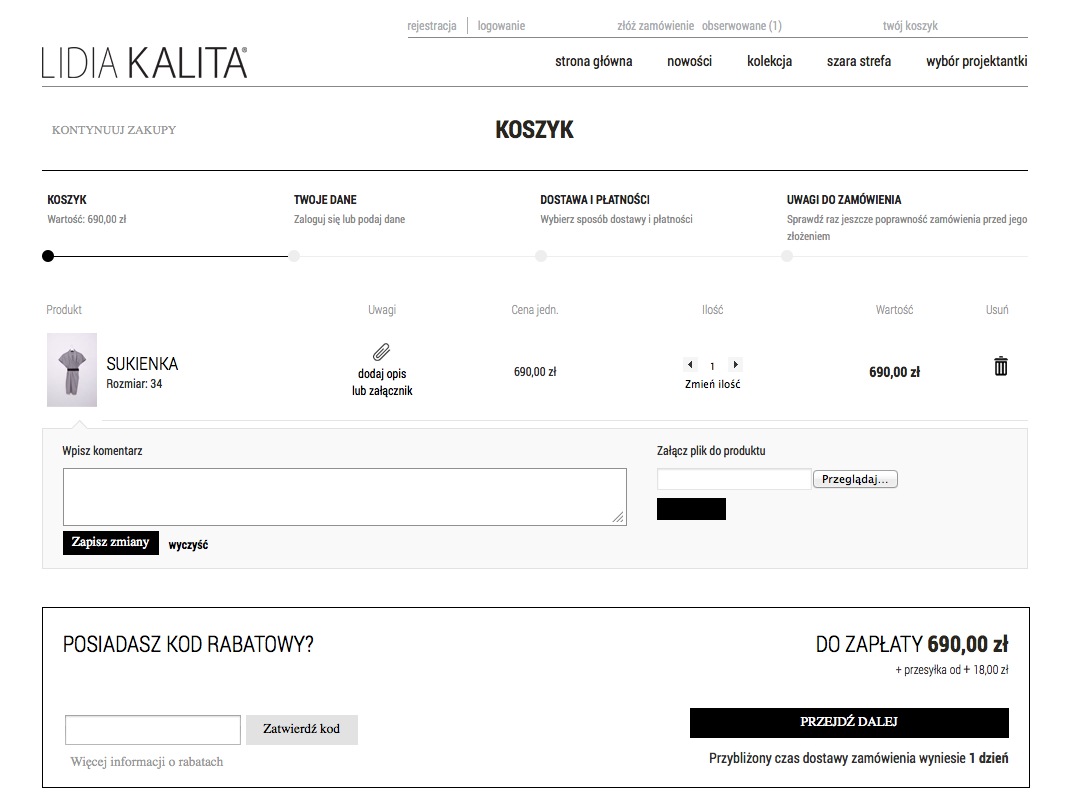Select the Uwagi do zamówienia step
Viewport: 1073px width, 802px height.
[844, 200]
